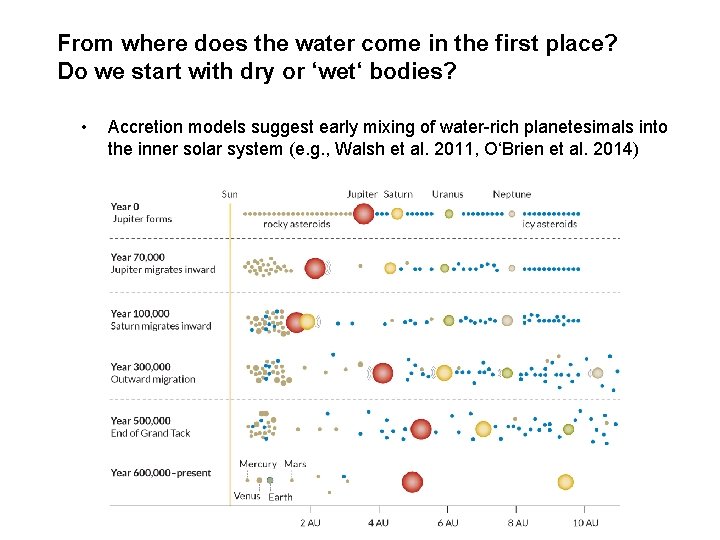Click red Jupiter in the Year 300,000 row

point(382,373)
